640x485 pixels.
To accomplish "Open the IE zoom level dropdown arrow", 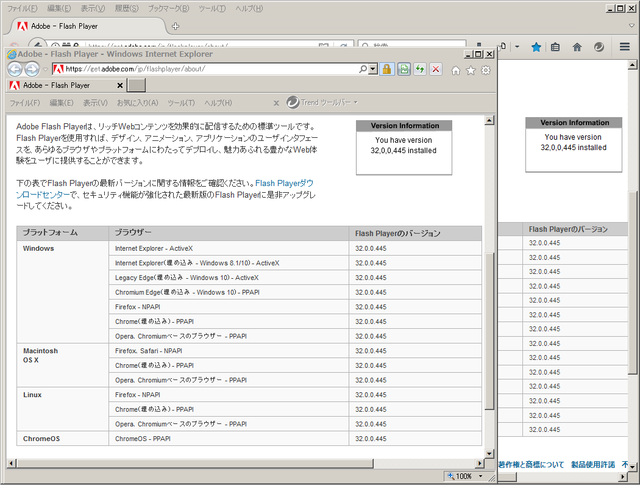I will click(480, 476).
